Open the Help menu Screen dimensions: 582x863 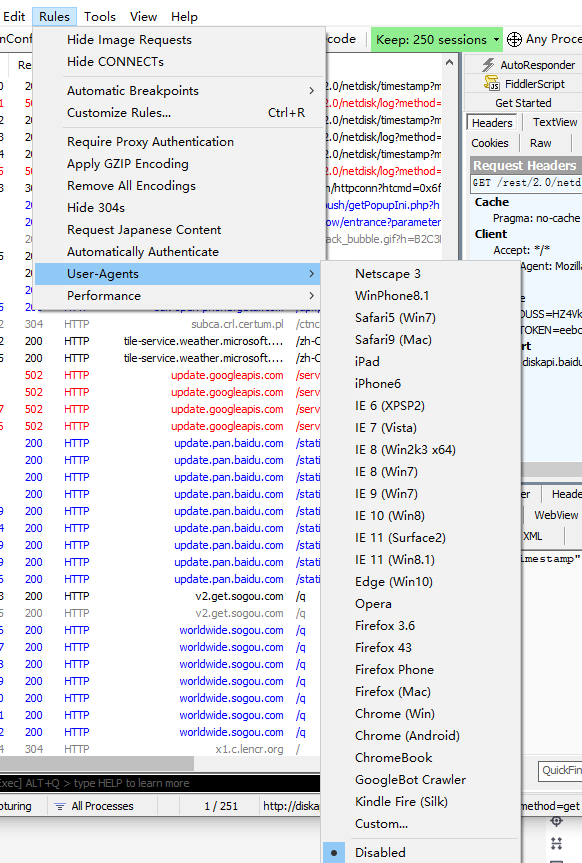(x=184, y=17)
